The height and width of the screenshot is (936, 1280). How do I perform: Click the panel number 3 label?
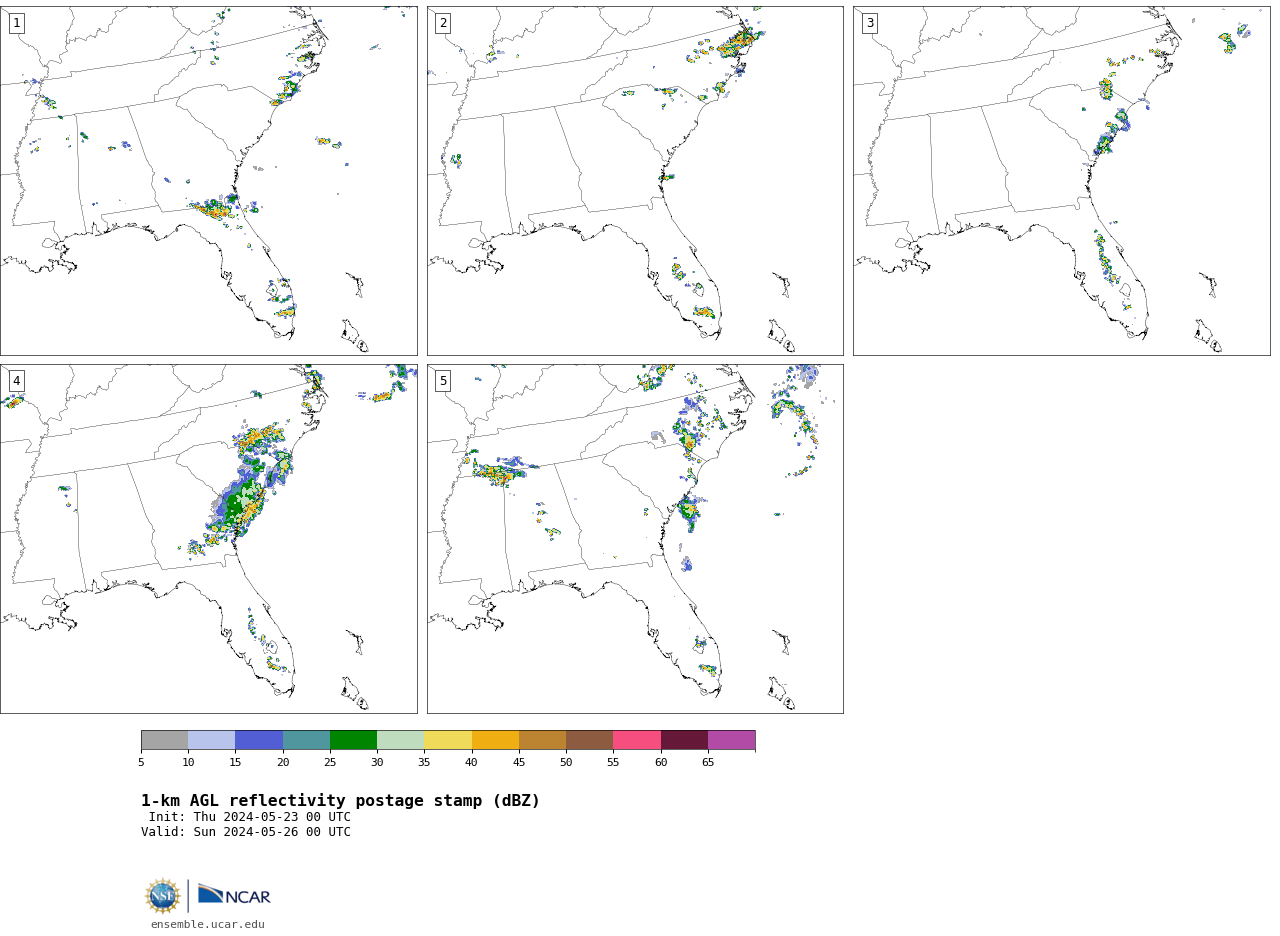(869, 23)
